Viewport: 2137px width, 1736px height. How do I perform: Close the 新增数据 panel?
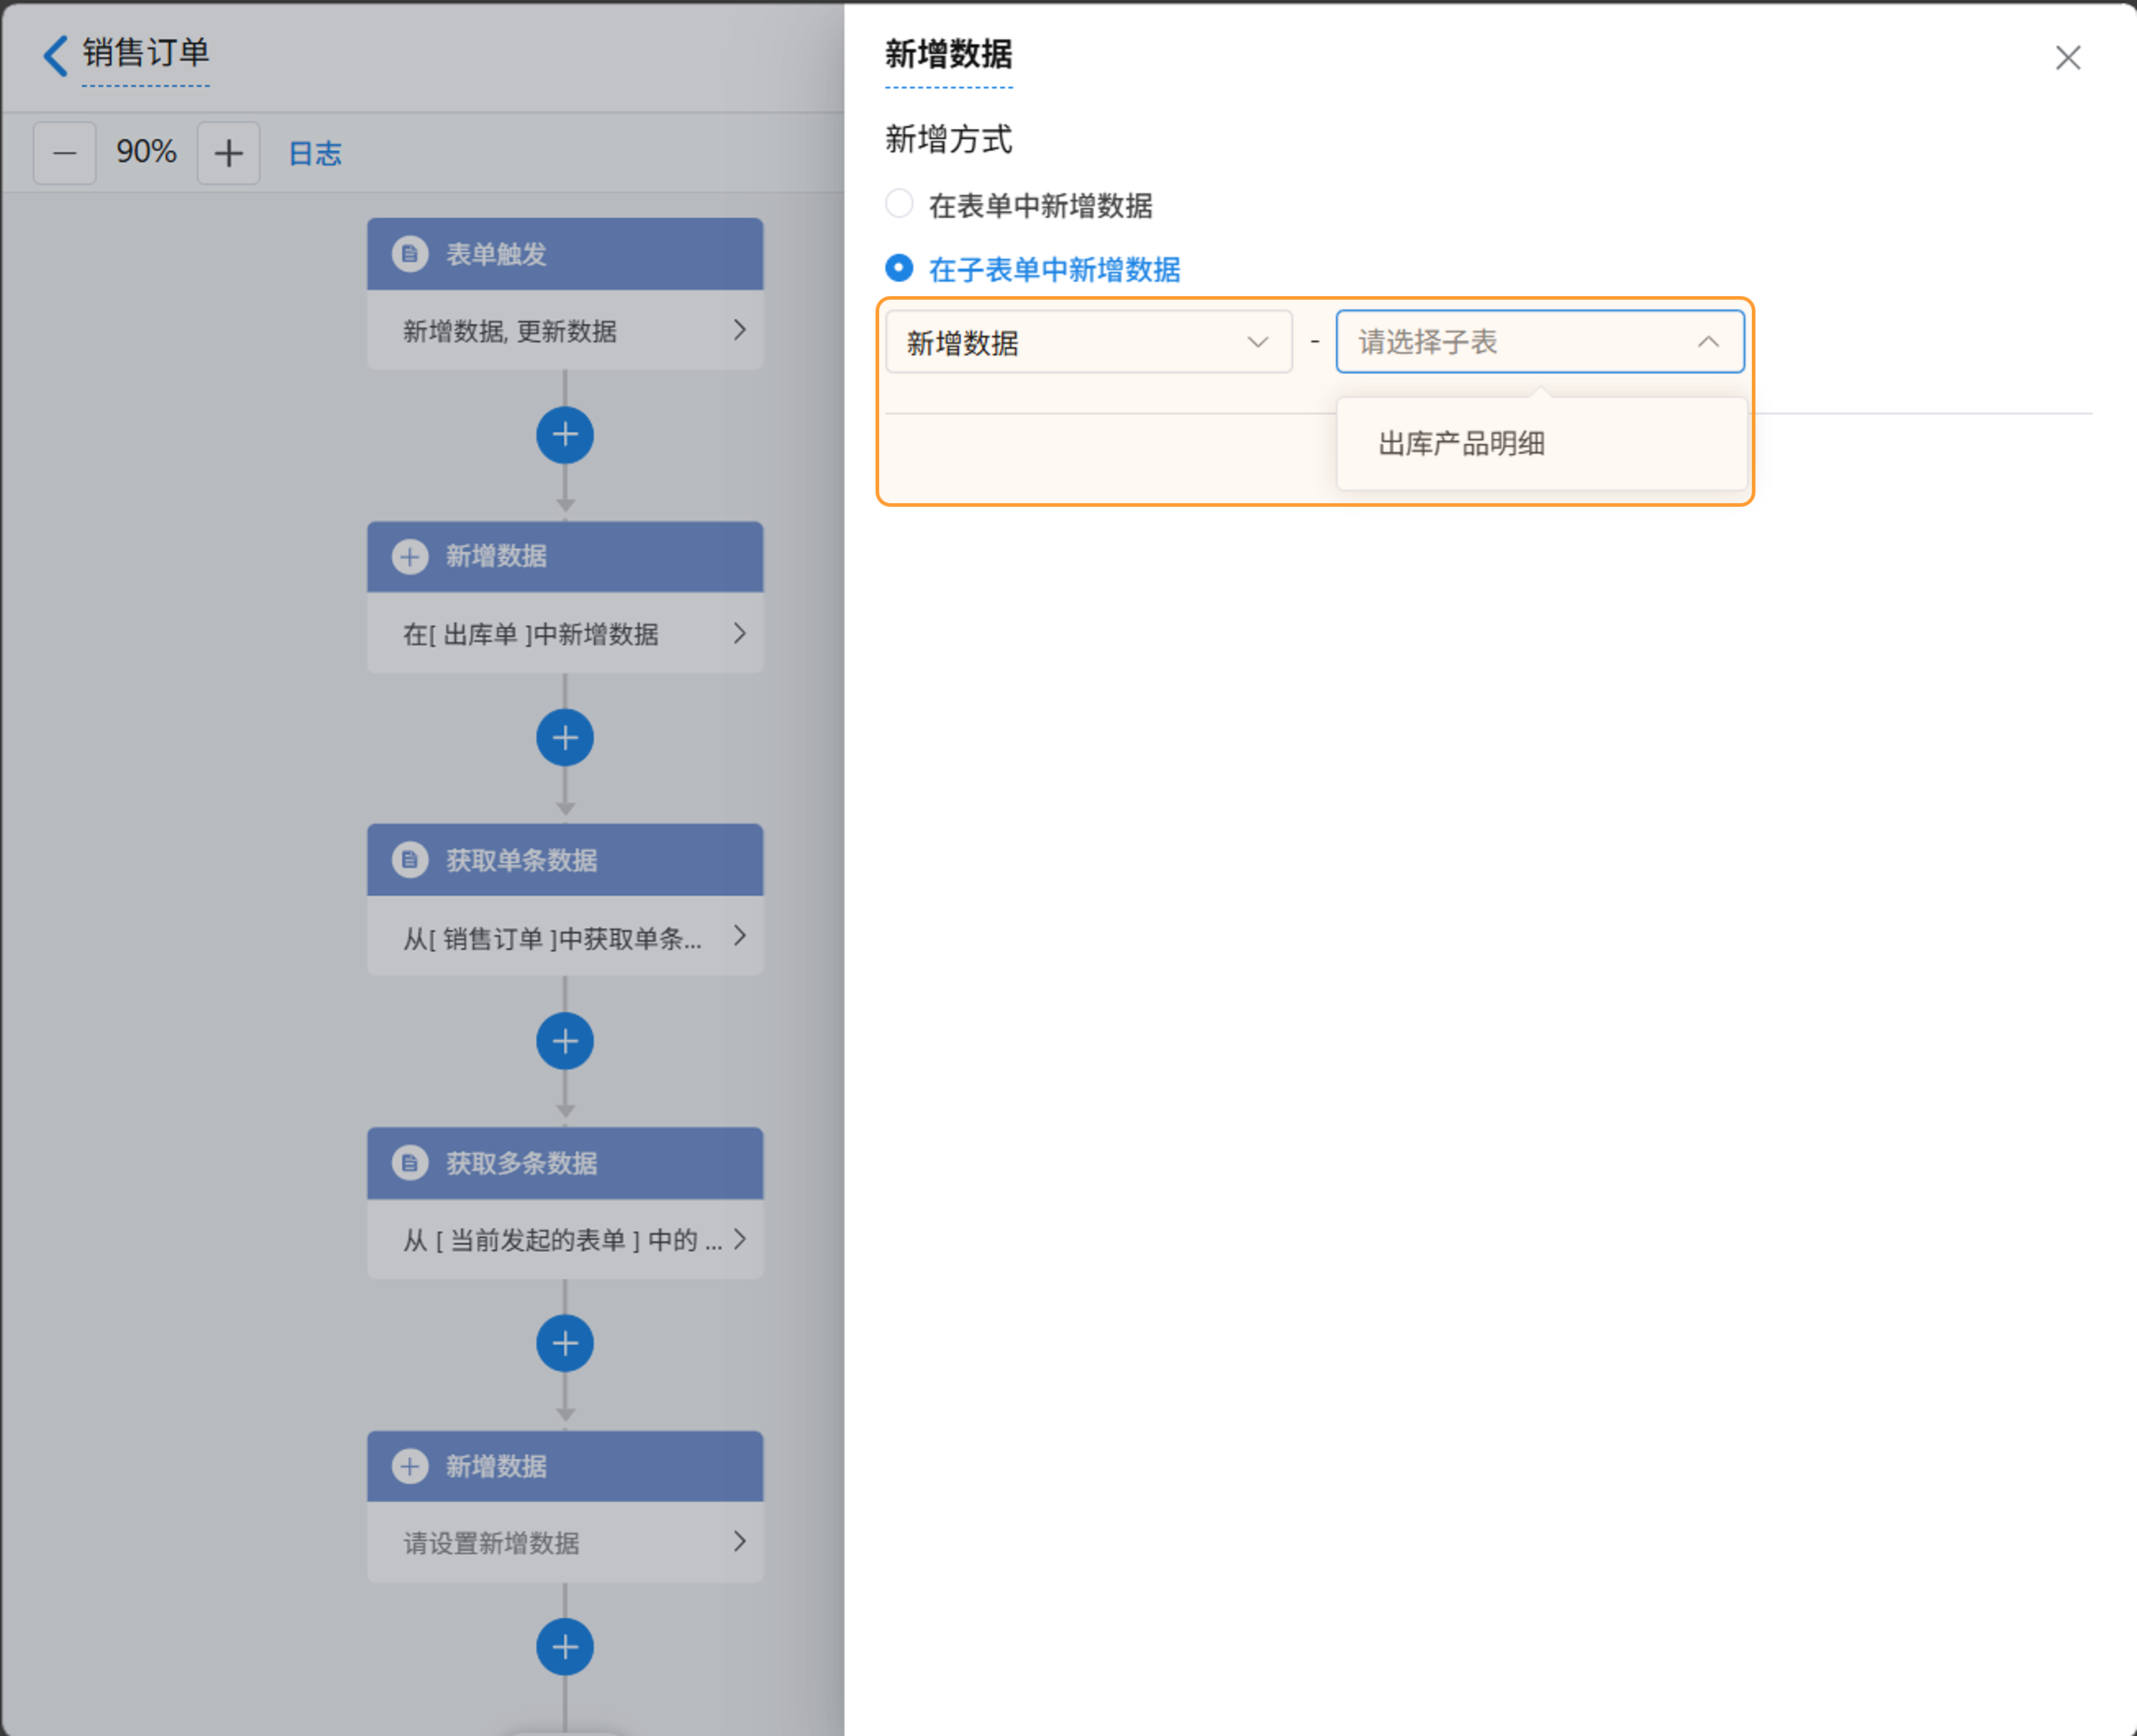(x=2067, y=58)
